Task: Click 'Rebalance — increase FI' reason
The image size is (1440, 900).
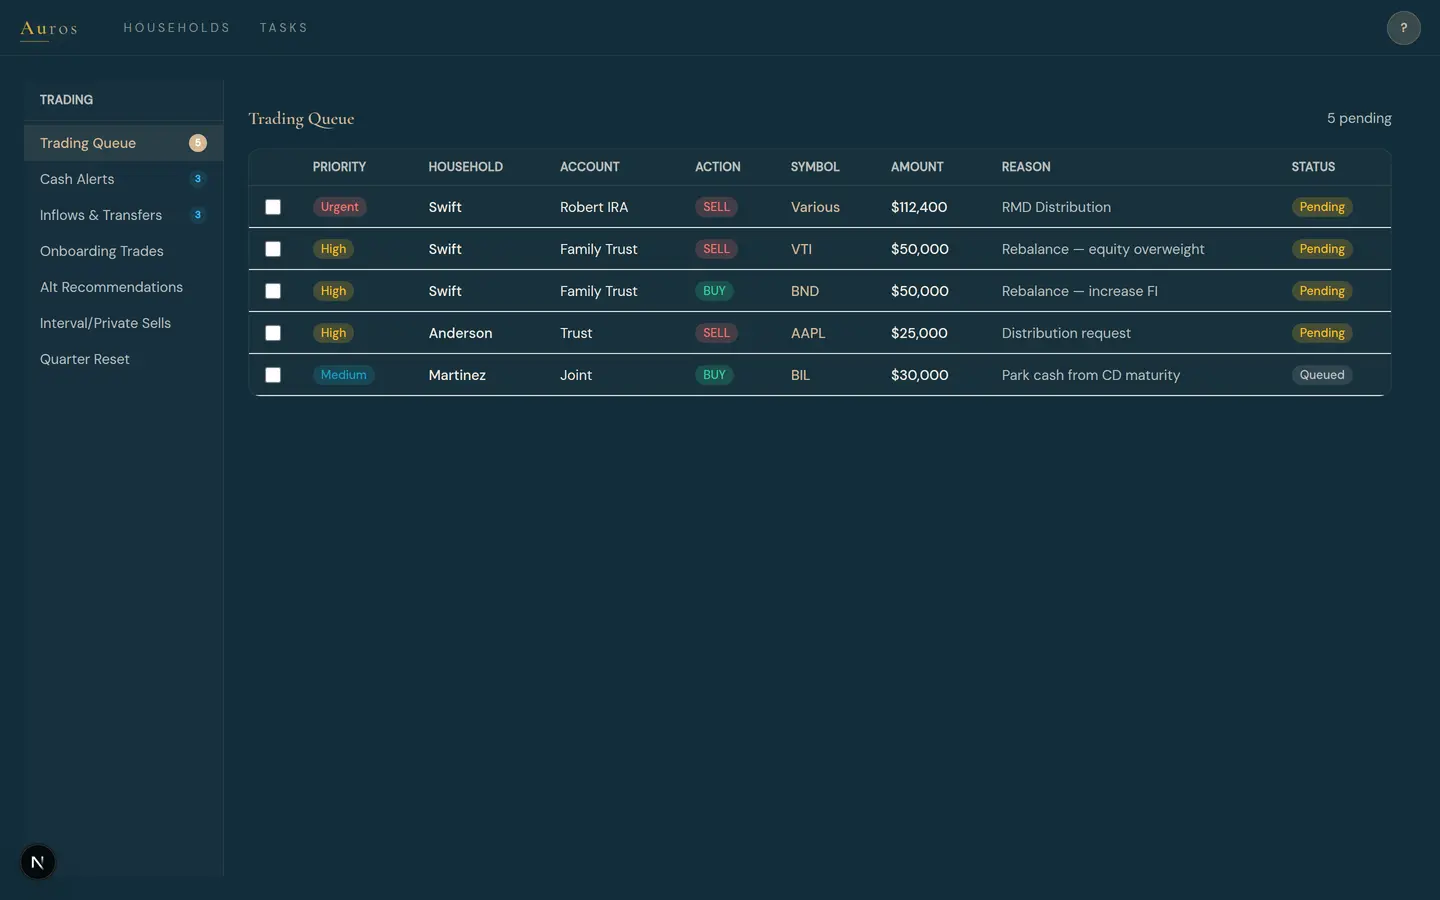Action: pos(1080,291)
